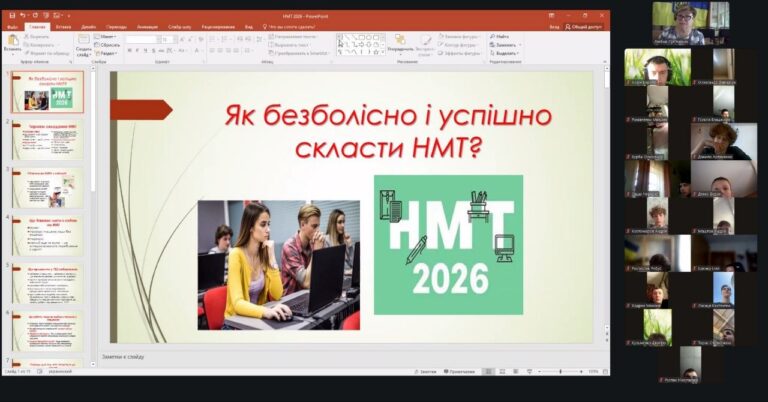The image size is (768, 402).
Task: Click the slide title 'Як безболісно і успішно'
Action: click(388, 117)
